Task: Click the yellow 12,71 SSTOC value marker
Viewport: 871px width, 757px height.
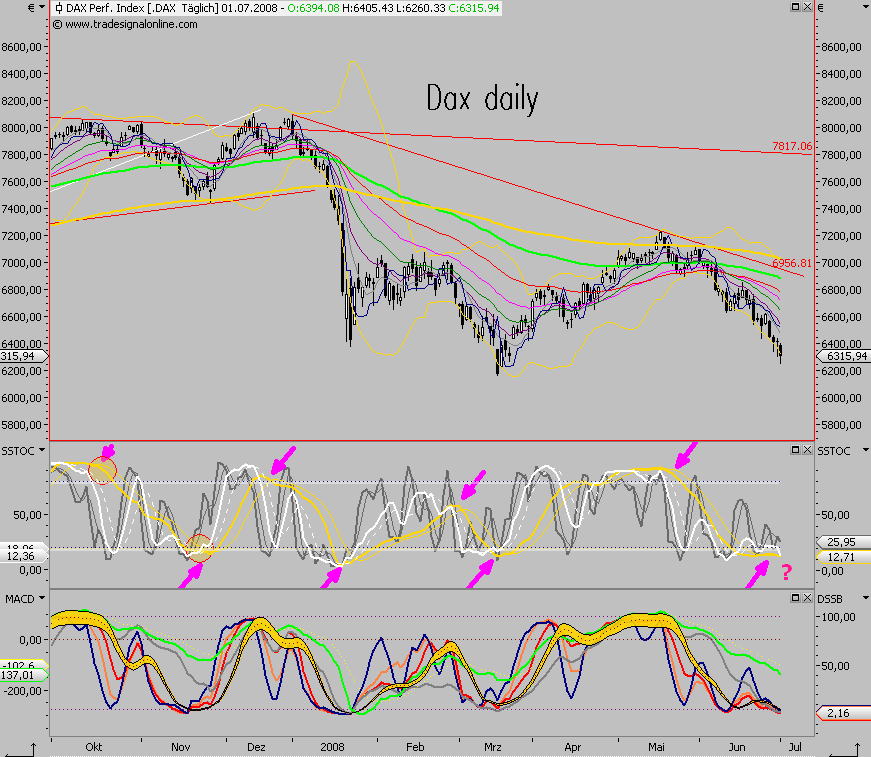Action: click(844, 557)
